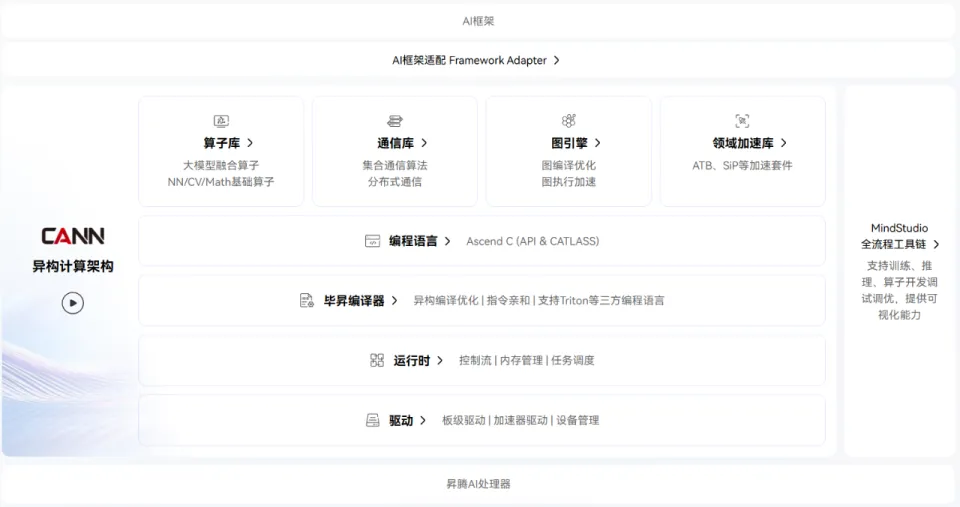Play the CANN introduction video

click(x=72, y=302)
